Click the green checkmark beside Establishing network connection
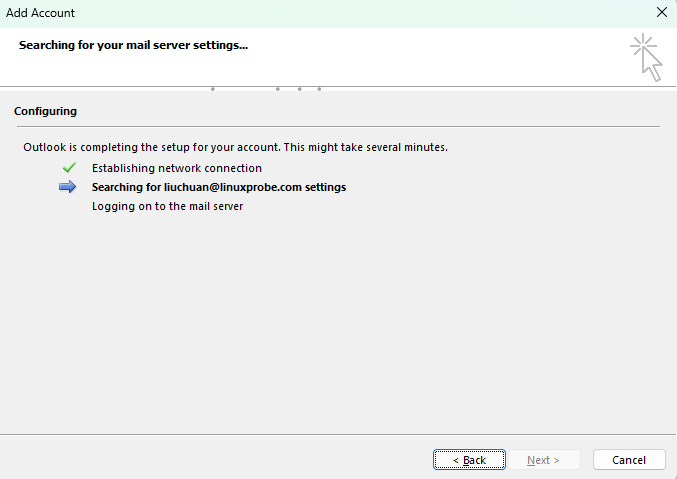Screen dimensions: 677x479 [x=69, y=168]
